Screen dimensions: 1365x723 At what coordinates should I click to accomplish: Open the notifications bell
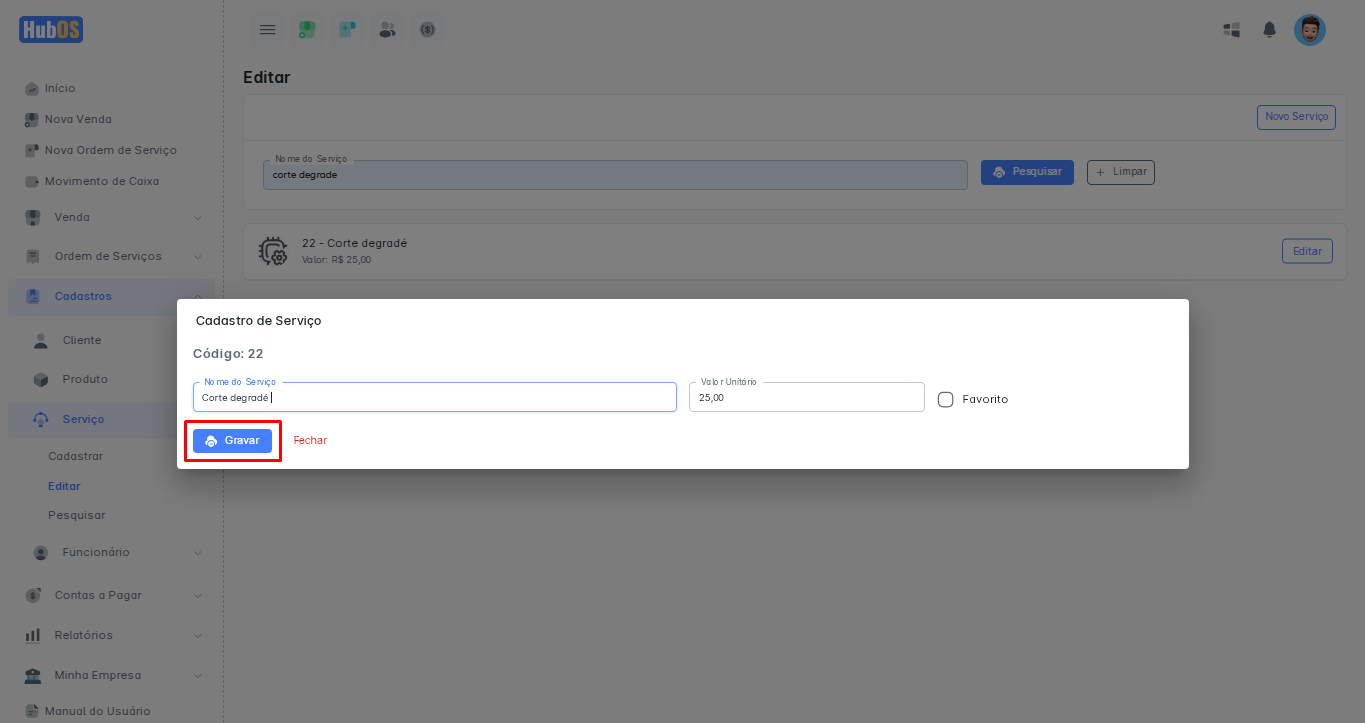point(1269,30)
